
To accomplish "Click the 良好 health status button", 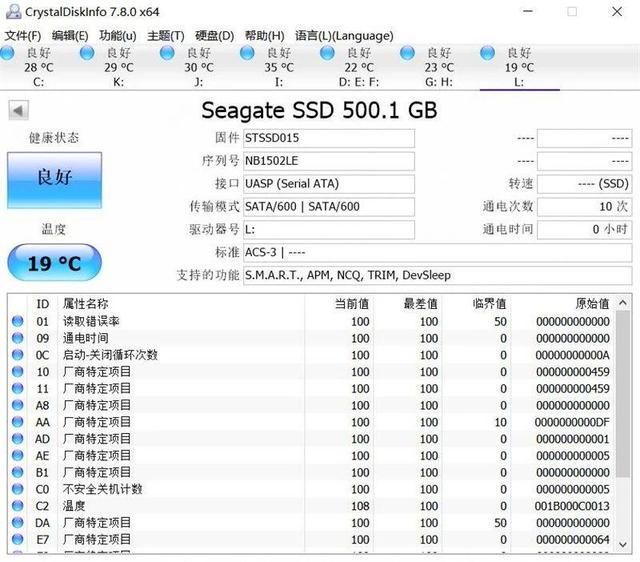I will (54, 180).
